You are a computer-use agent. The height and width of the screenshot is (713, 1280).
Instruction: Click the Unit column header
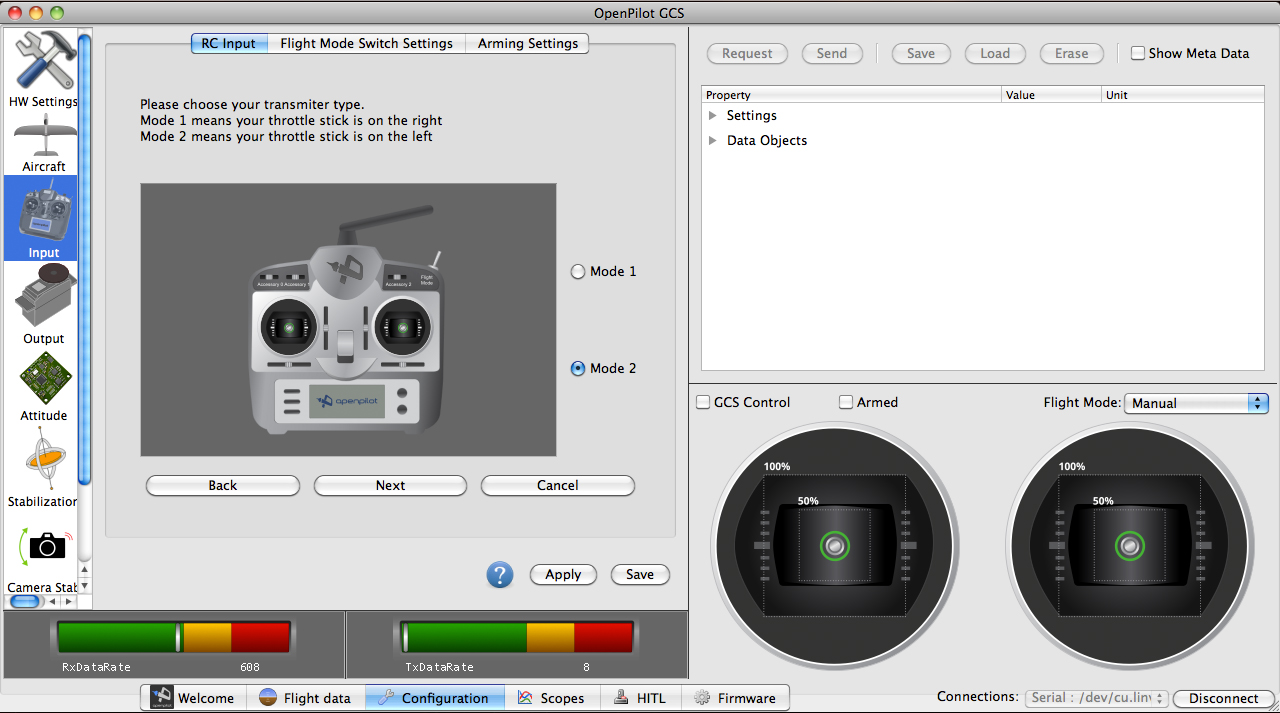pyautogui.click(x=1183, y=95)
